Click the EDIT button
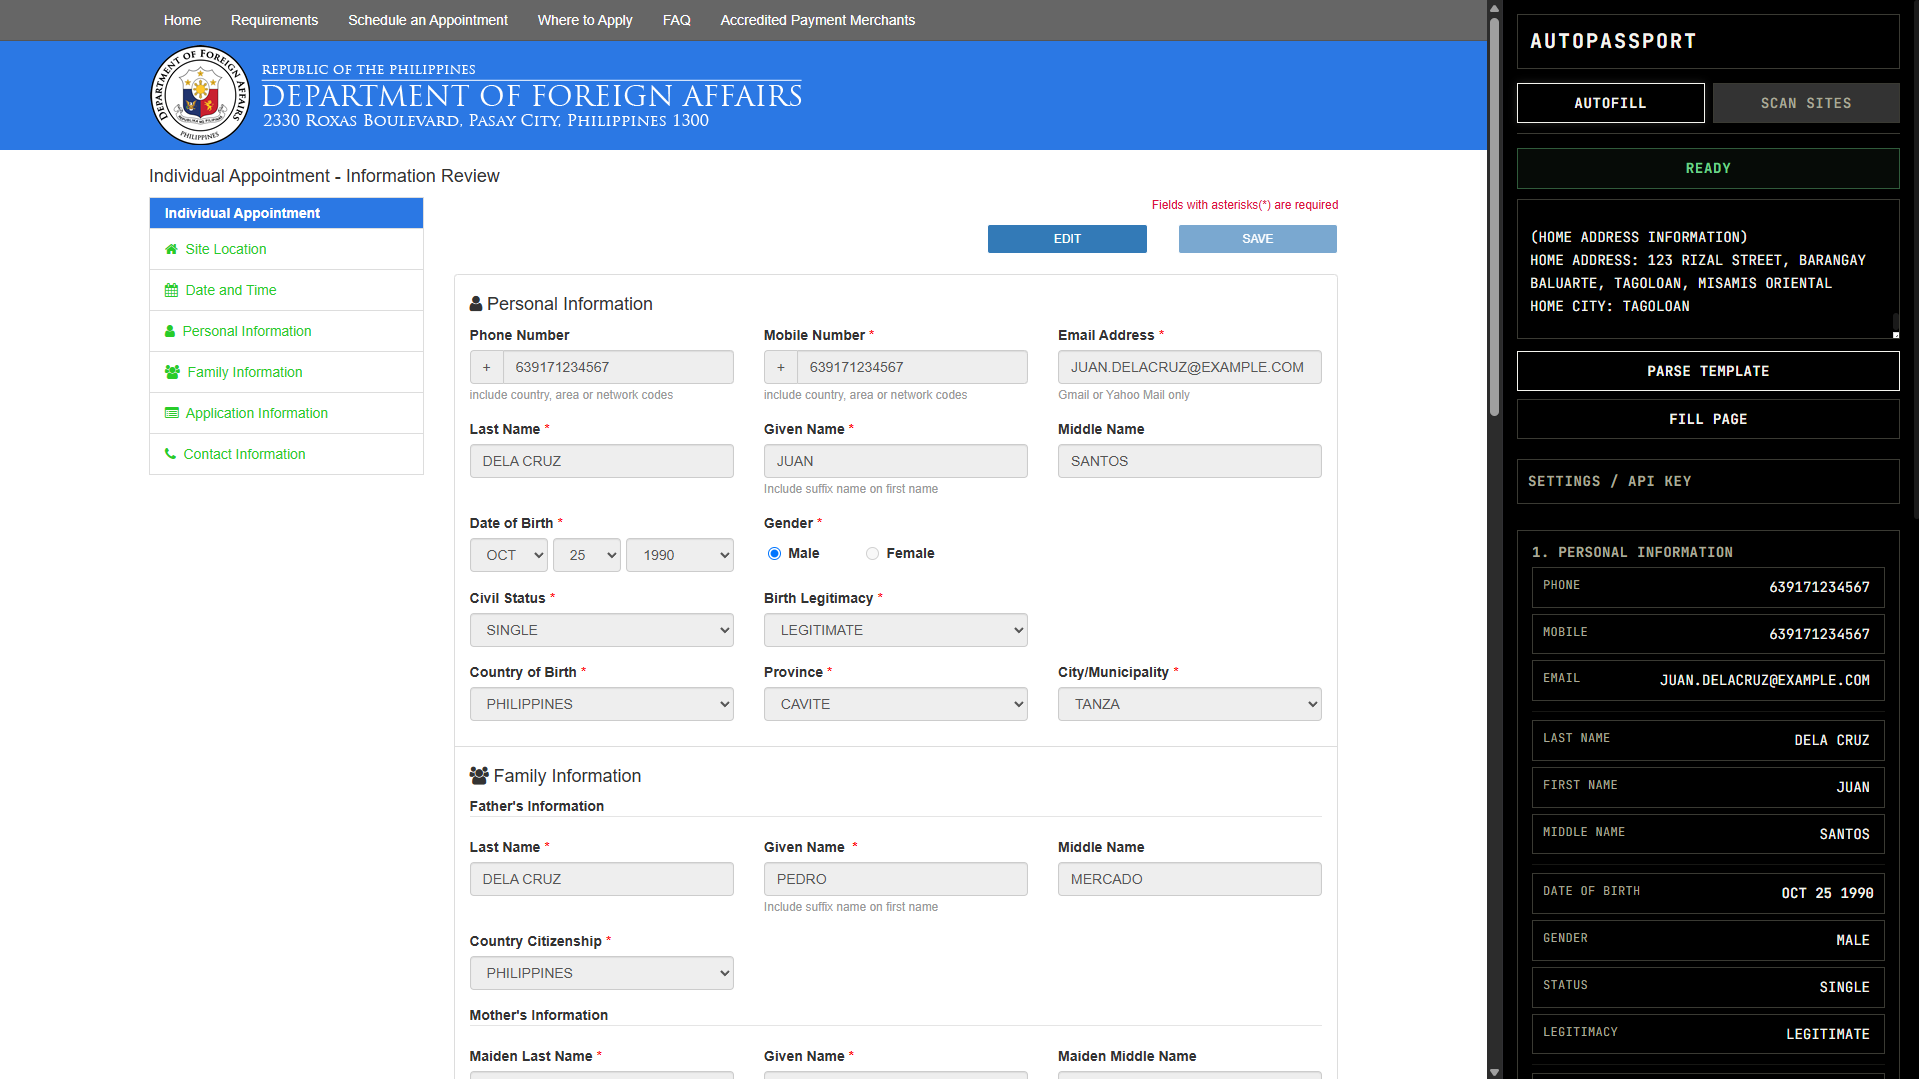1919x1079 pixels. 1067,239
